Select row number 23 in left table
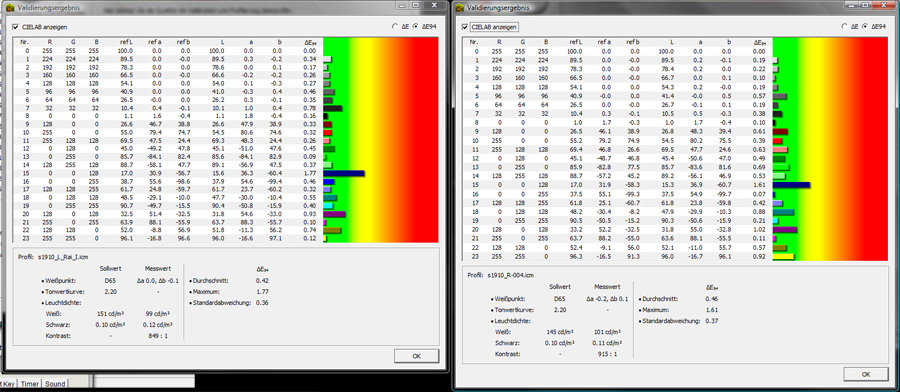 [25, 238]
